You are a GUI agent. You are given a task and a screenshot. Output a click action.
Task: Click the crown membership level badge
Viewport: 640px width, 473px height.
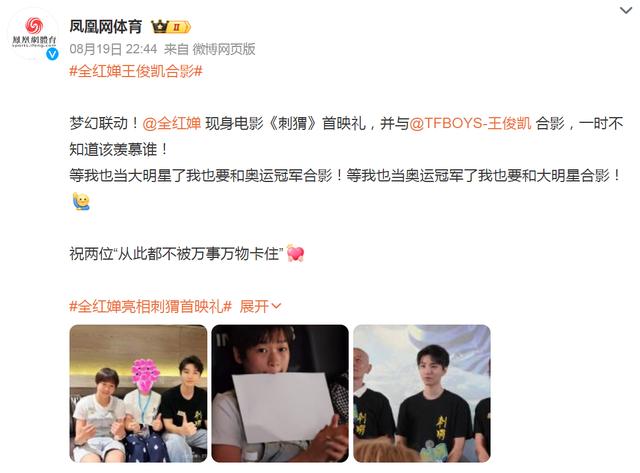click(x=171, y=27)
